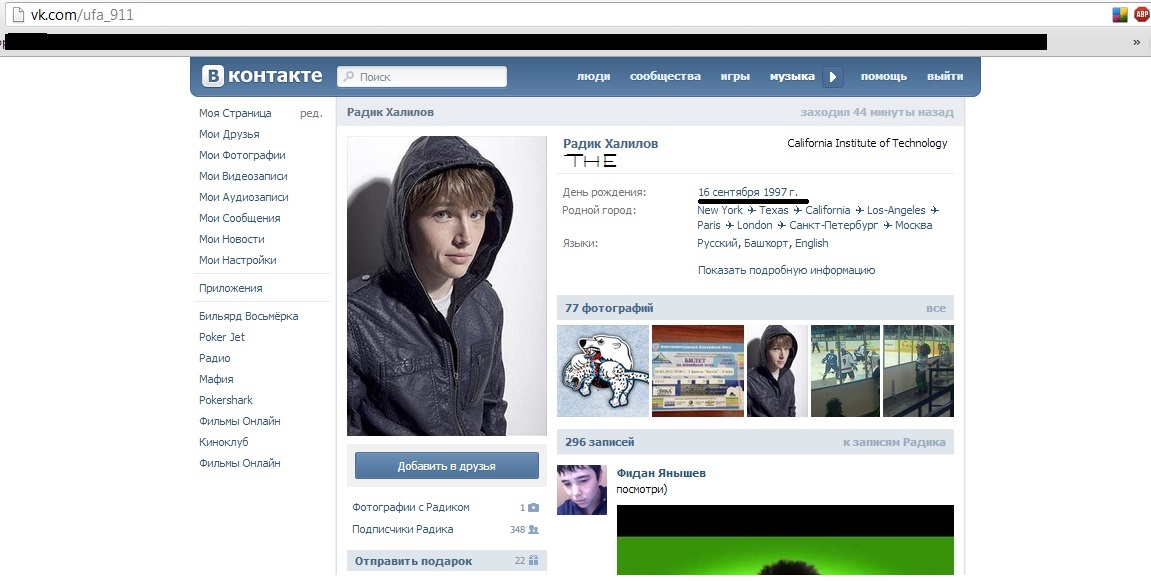Viewport: 1151px width, 581px height.
Task: Click the Поиск search field
Action: coord(422,76)
